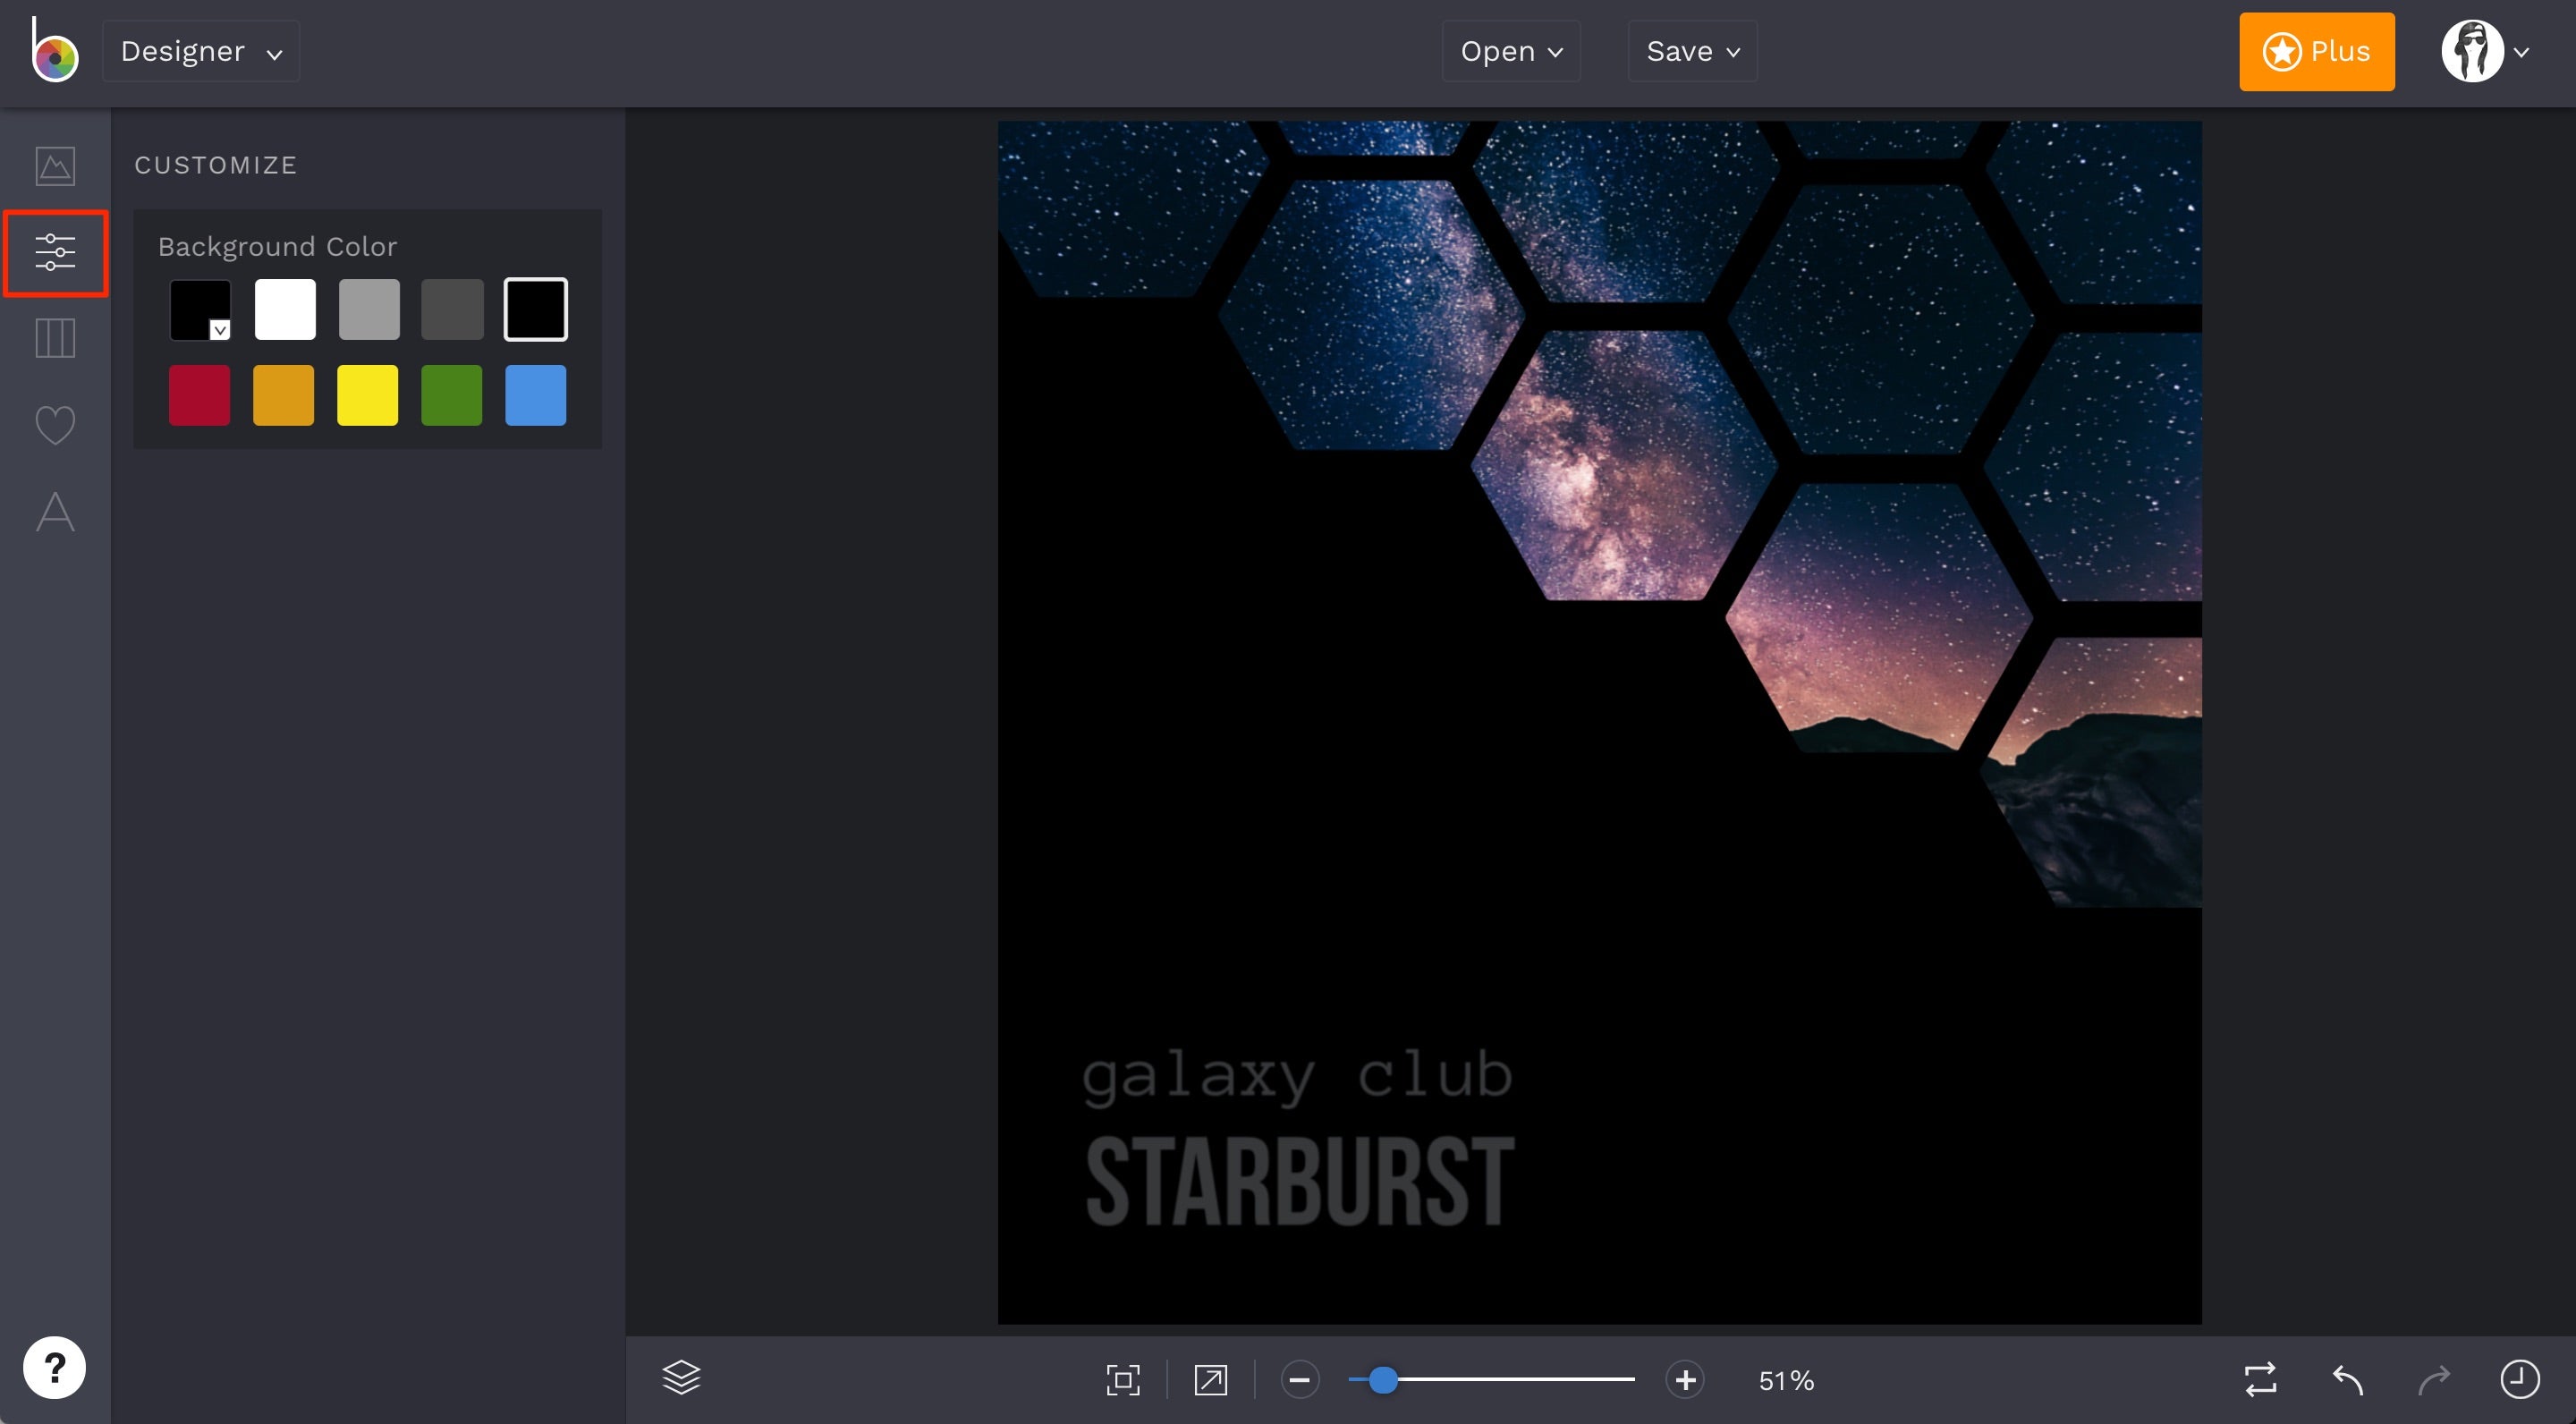Click the resize canvas icon

[x=1210, y=1380]
